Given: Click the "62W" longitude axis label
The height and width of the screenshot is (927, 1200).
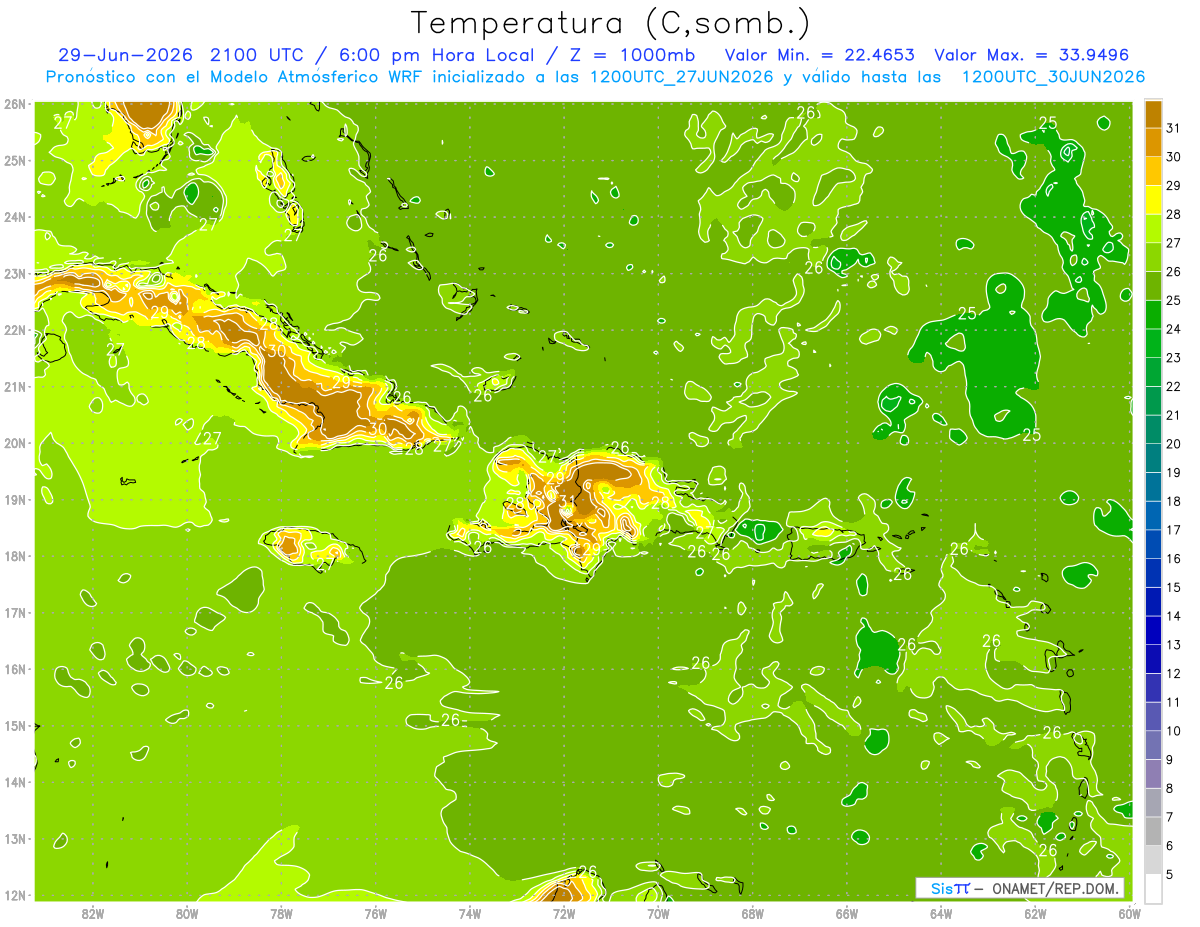Looking at the screenshot, I should click(x=1034, y=912).
